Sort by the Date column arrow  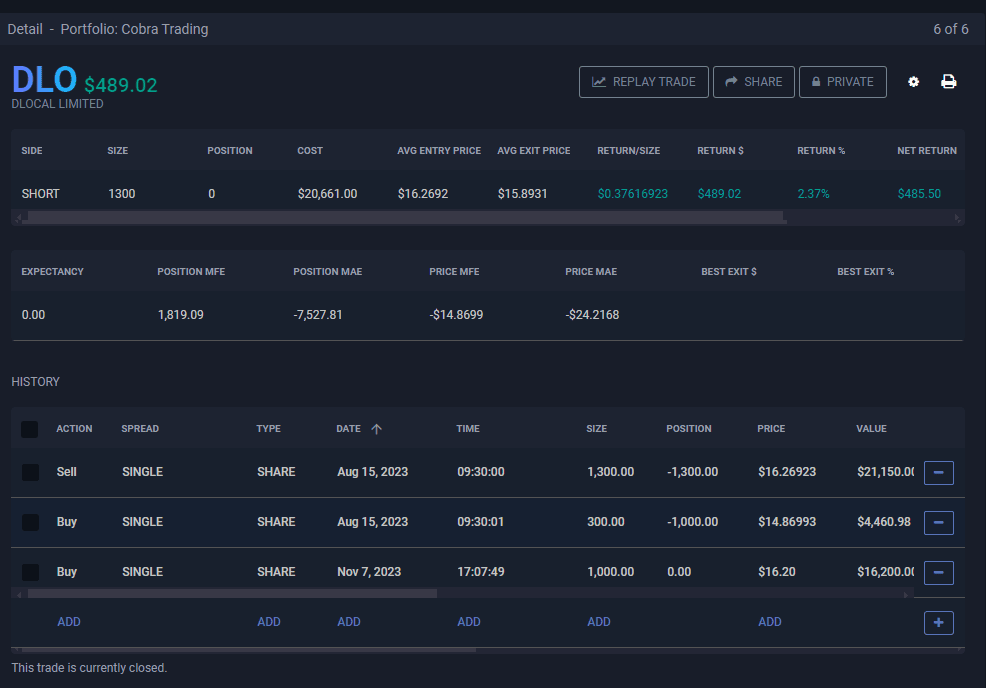pyautogui.click(x=376, y=429)
